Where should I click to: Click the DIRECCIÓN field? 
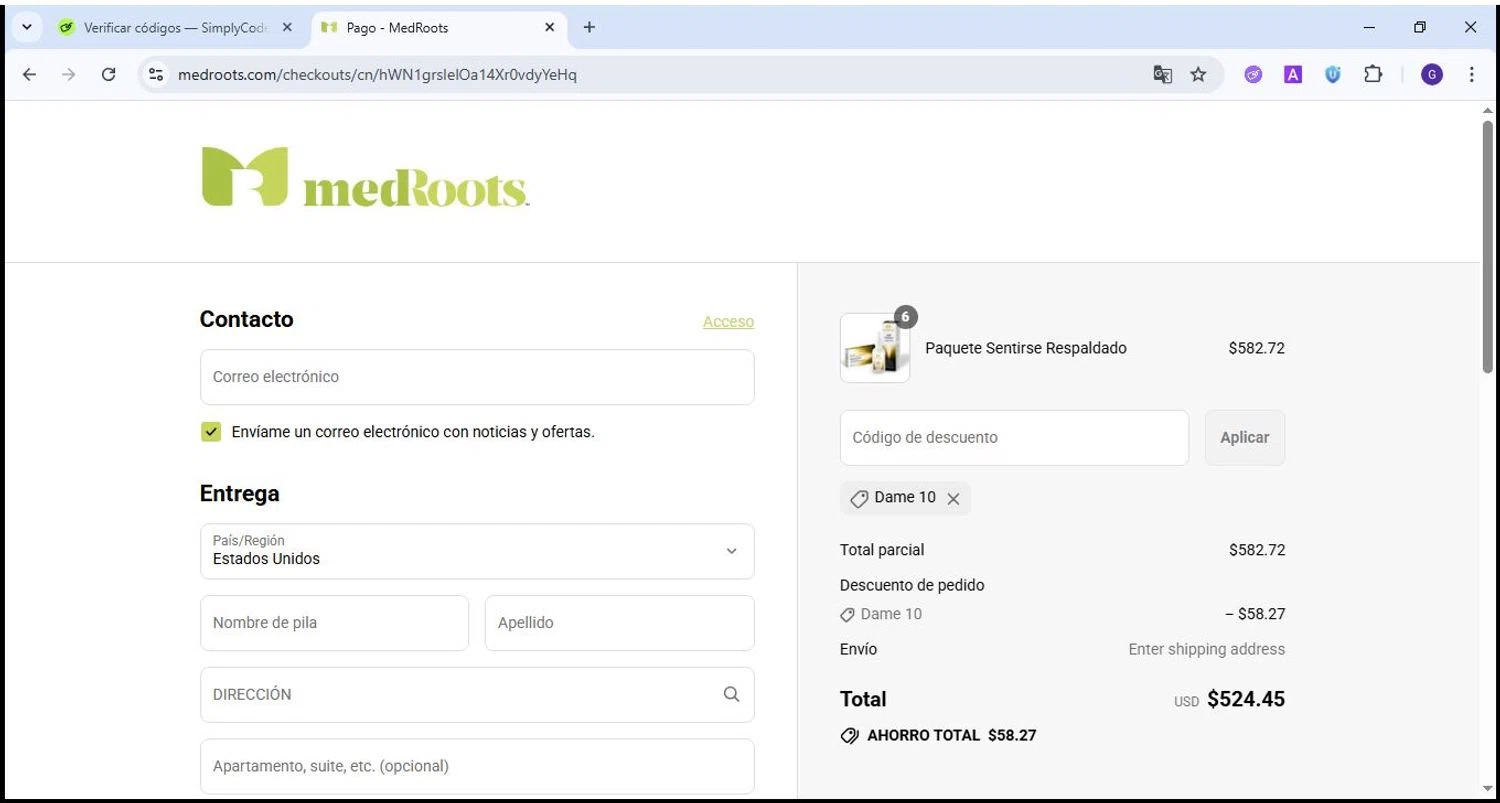[477, 695]
